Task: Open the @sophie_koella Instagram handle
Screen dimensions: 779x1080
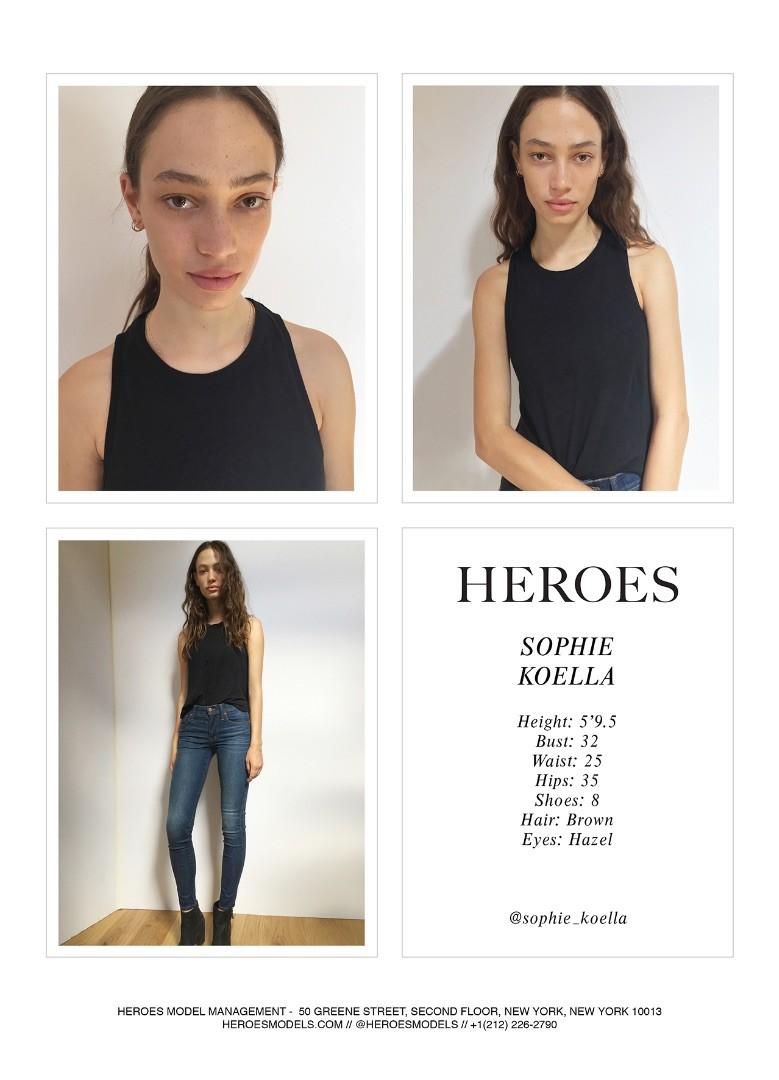Action: (x=568, y=918)
